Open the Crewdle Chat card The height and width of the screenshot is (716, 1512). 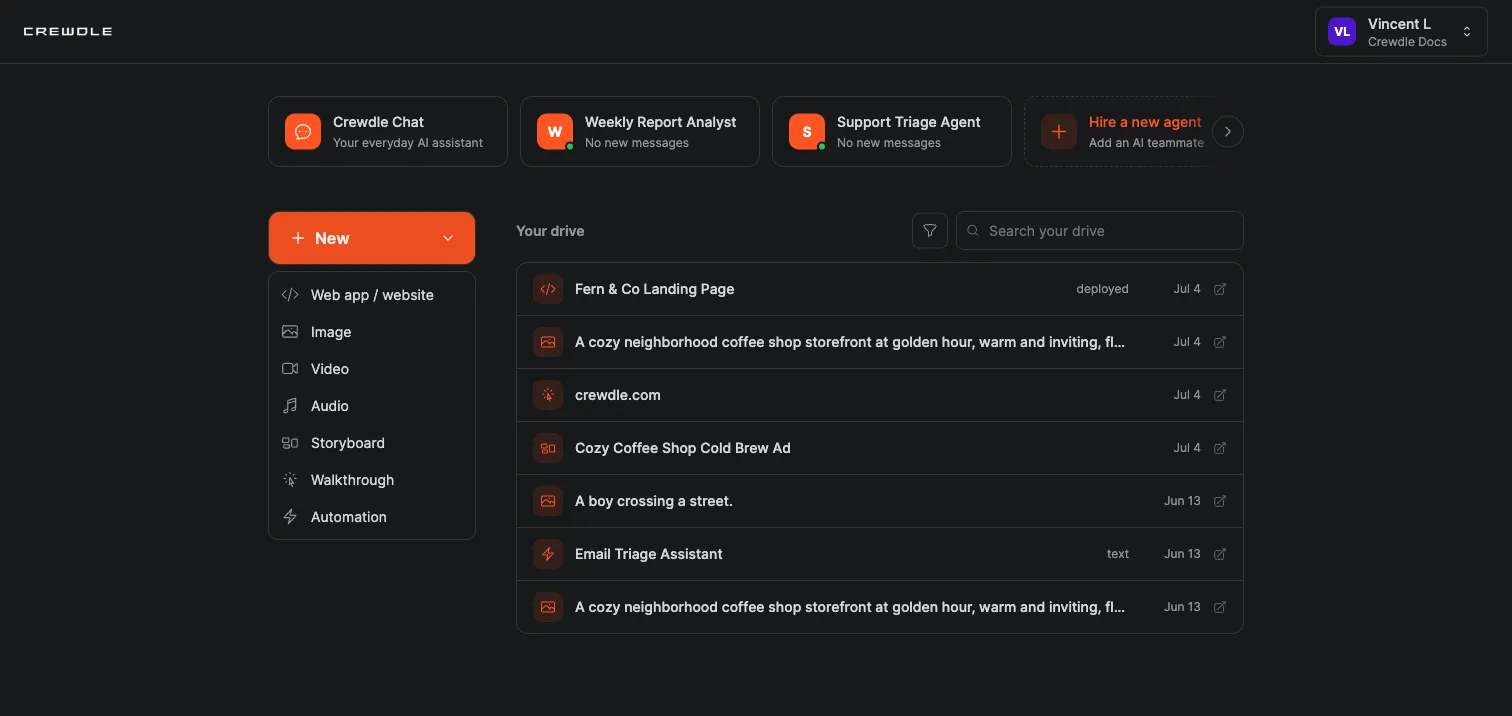tap(388, 131)
